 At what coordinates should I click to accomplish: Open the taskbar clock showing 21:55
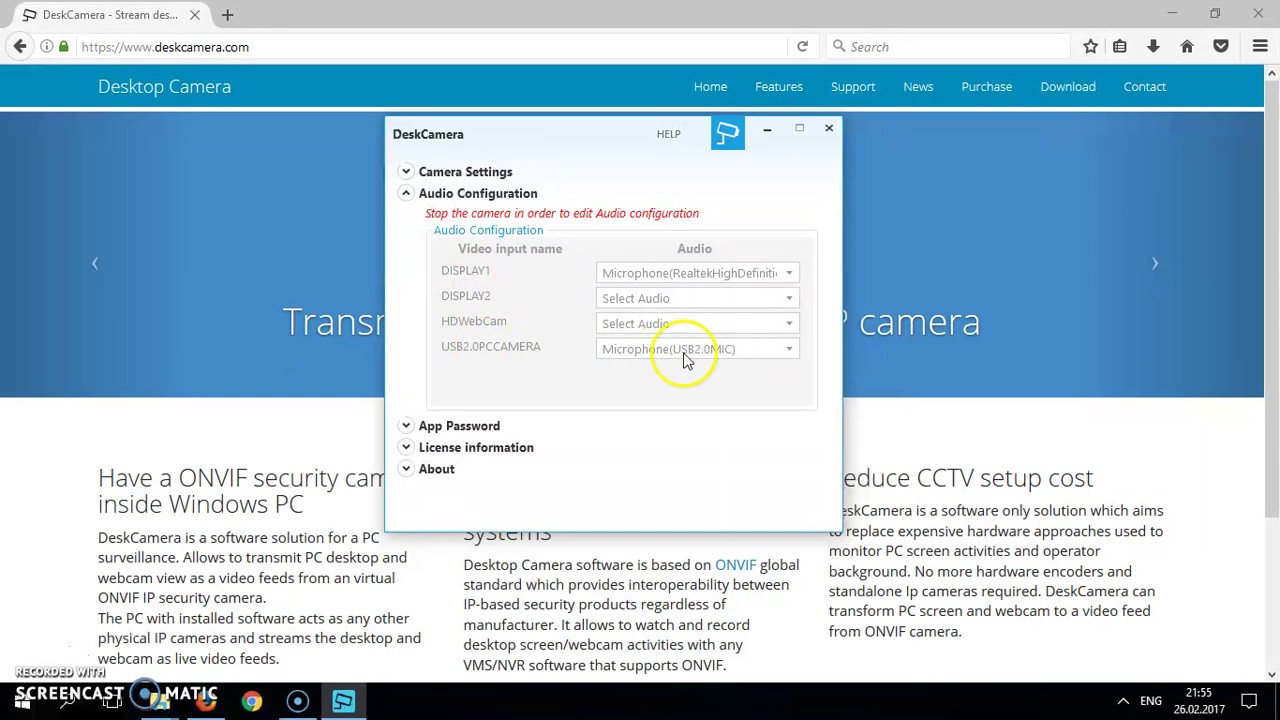(1198, 701)
